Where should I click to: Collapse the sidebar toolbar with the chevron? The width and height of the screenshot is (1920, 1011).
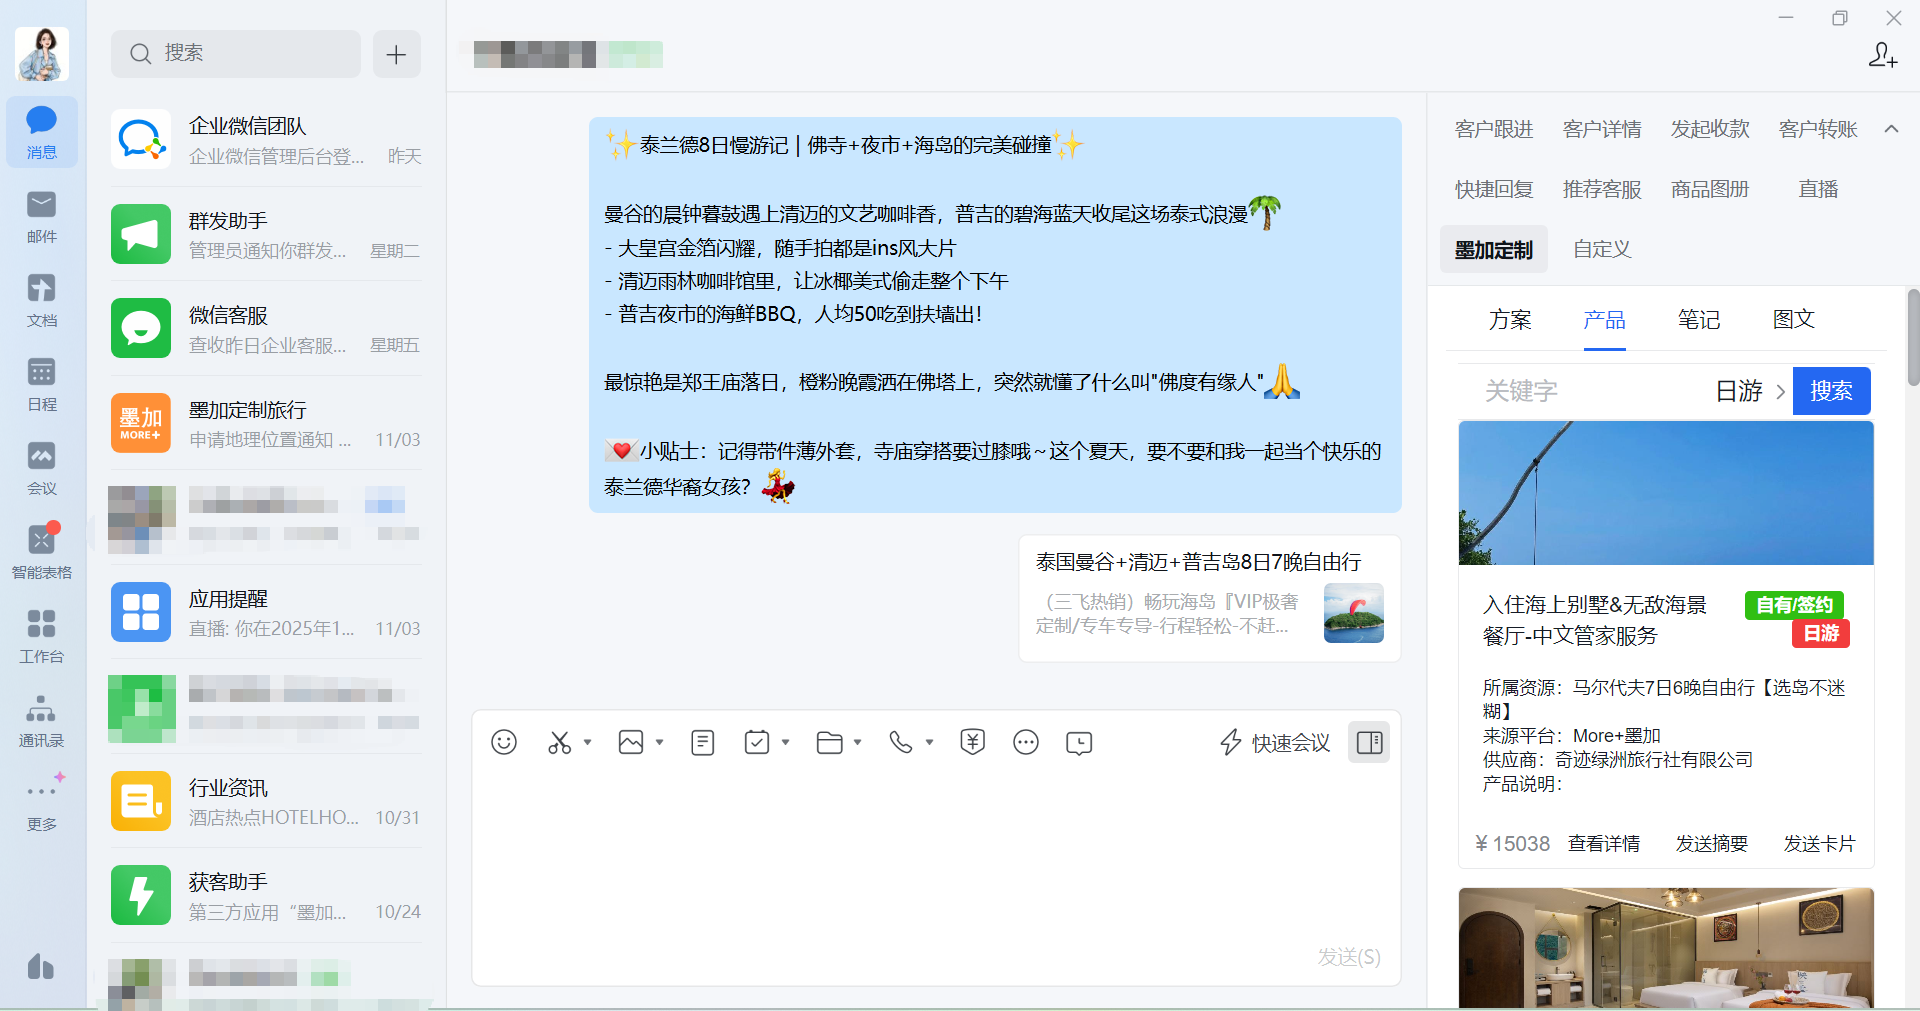coord(1891,129)
